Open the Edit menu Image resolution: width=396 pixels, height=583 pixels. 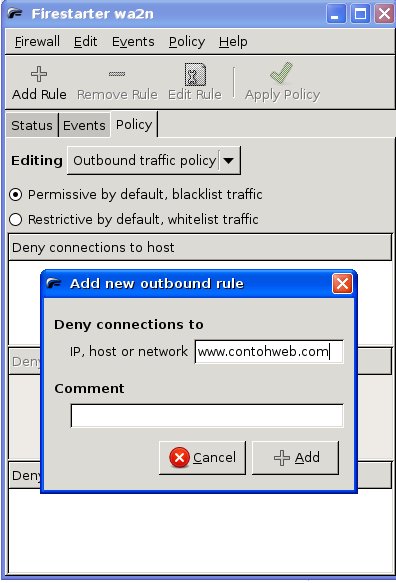[x=85, y=41]
